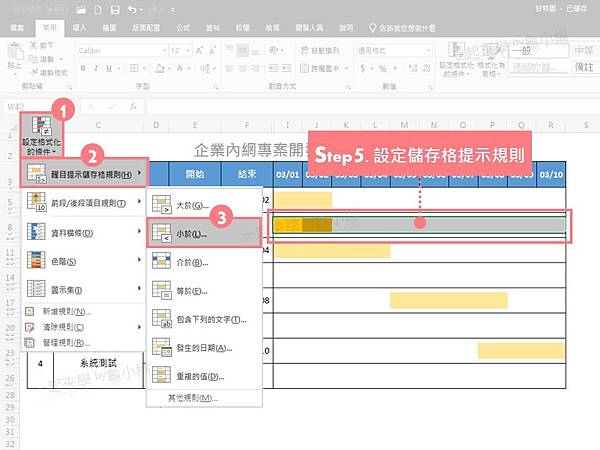Select 重複的值(D)... option
The image size is (600, 450).
click(x=204, y=376)
